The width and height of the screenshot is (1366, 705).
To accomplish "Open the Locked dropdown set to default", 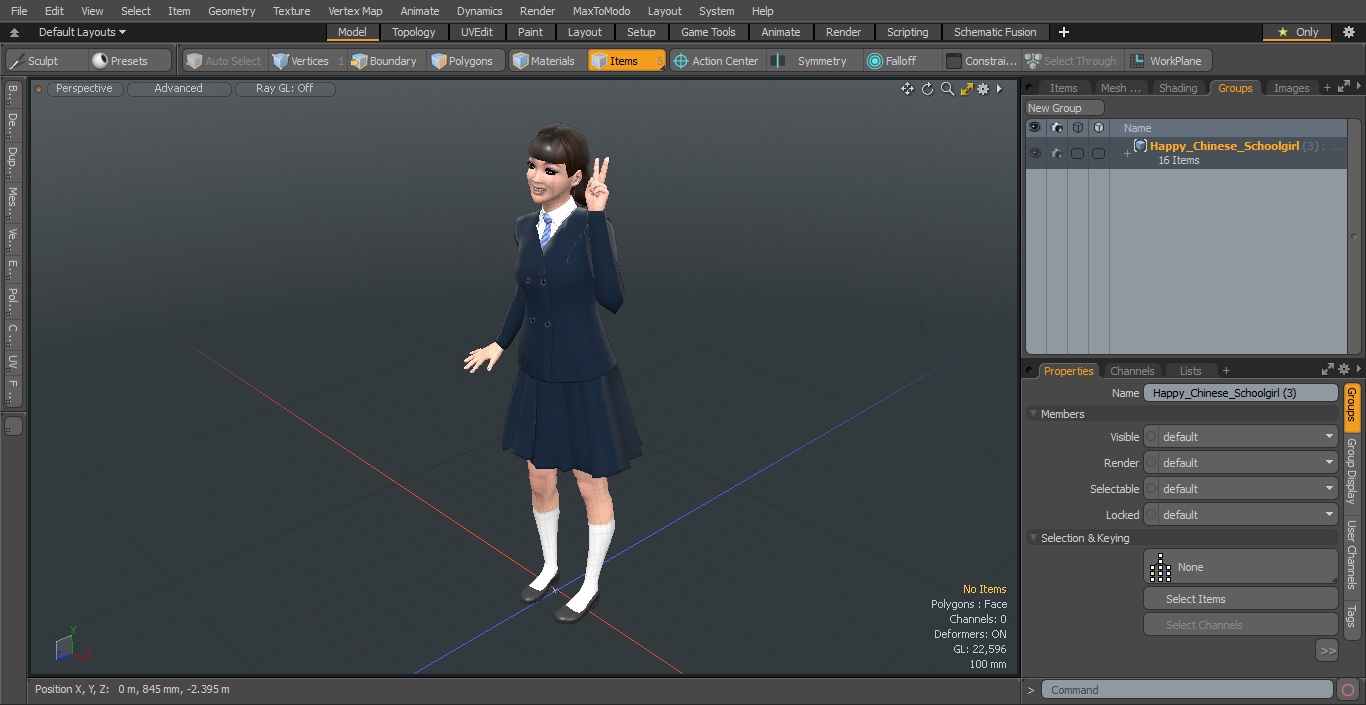I will [x=1241, y=515].
